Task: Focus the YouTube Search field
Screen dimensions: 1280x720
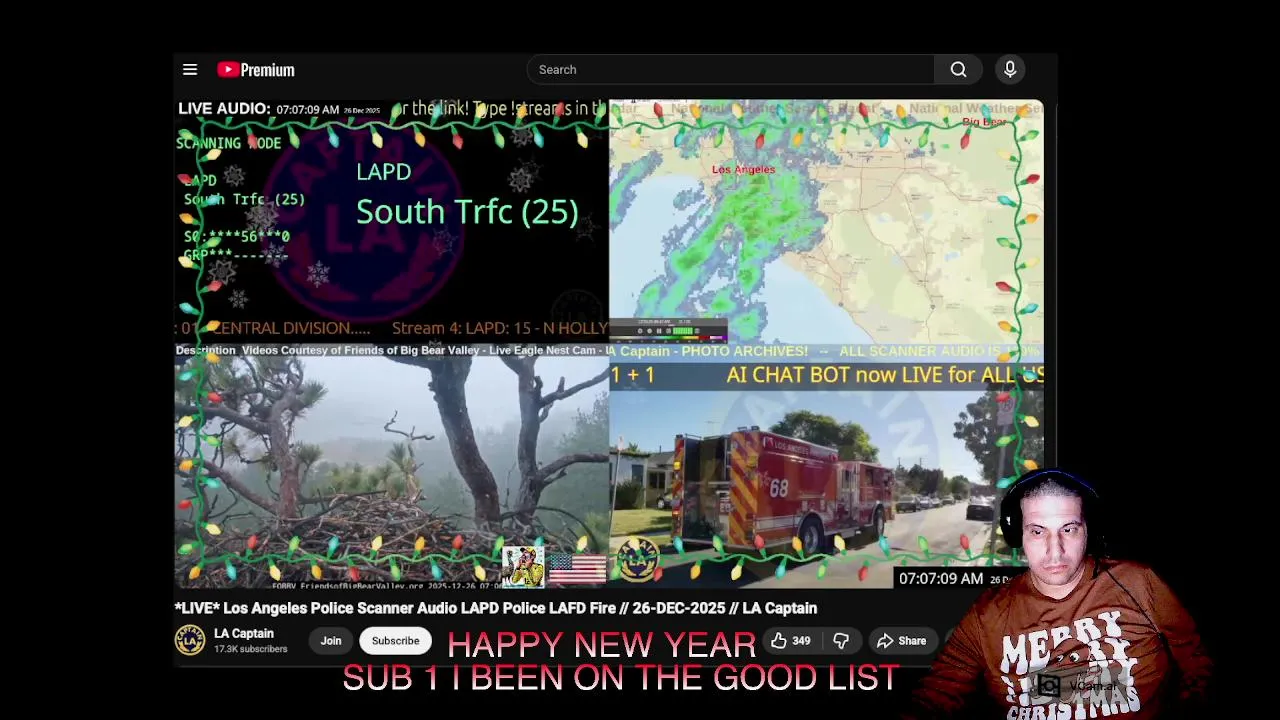Action: click(731, 70)
